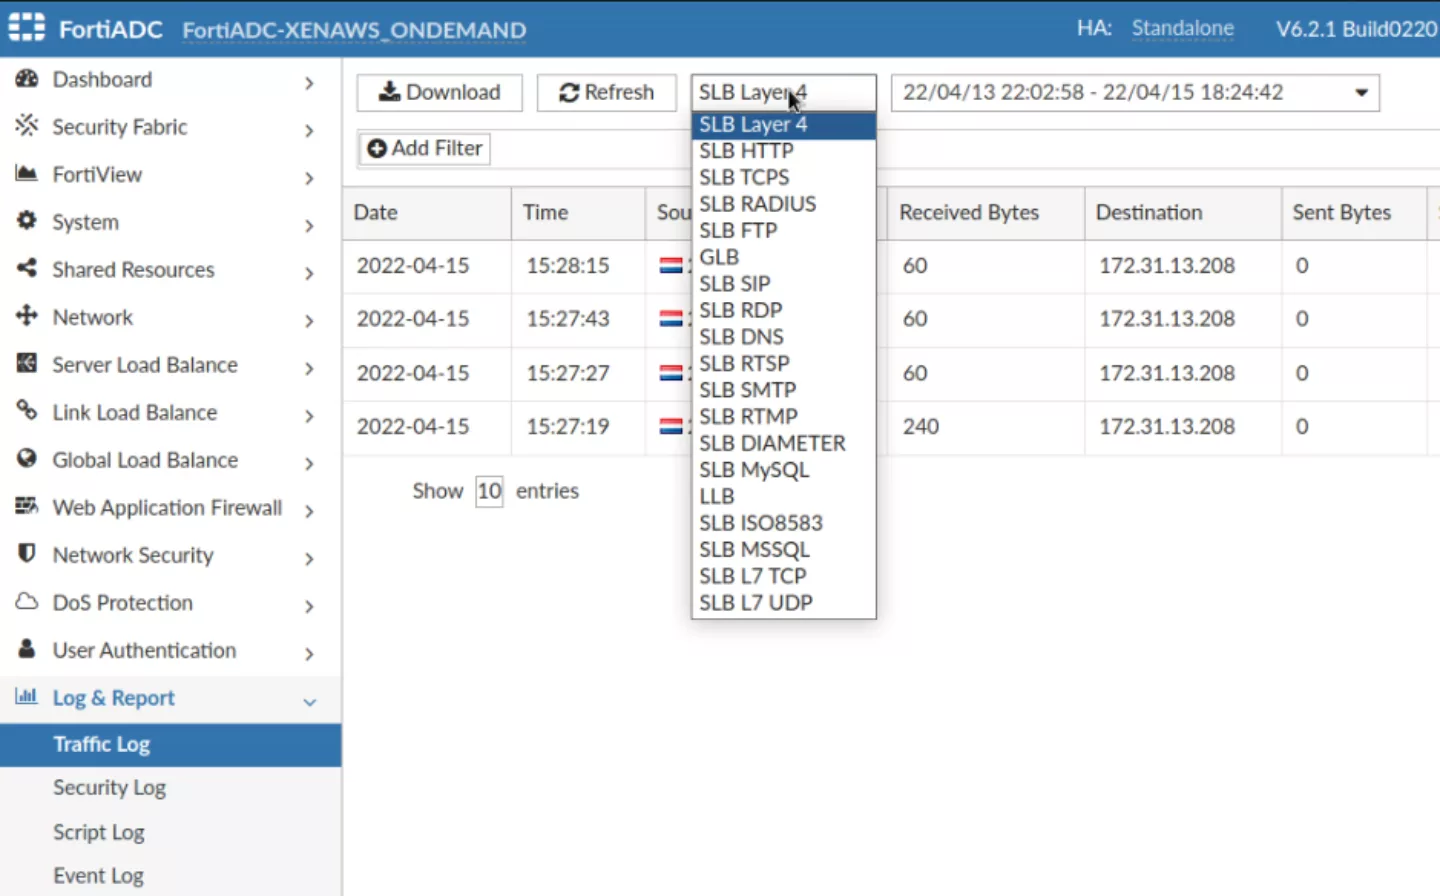Expand the Server Load Balance chevron
This screenshot has width=1440, height=896.
(x=309, y=368)
